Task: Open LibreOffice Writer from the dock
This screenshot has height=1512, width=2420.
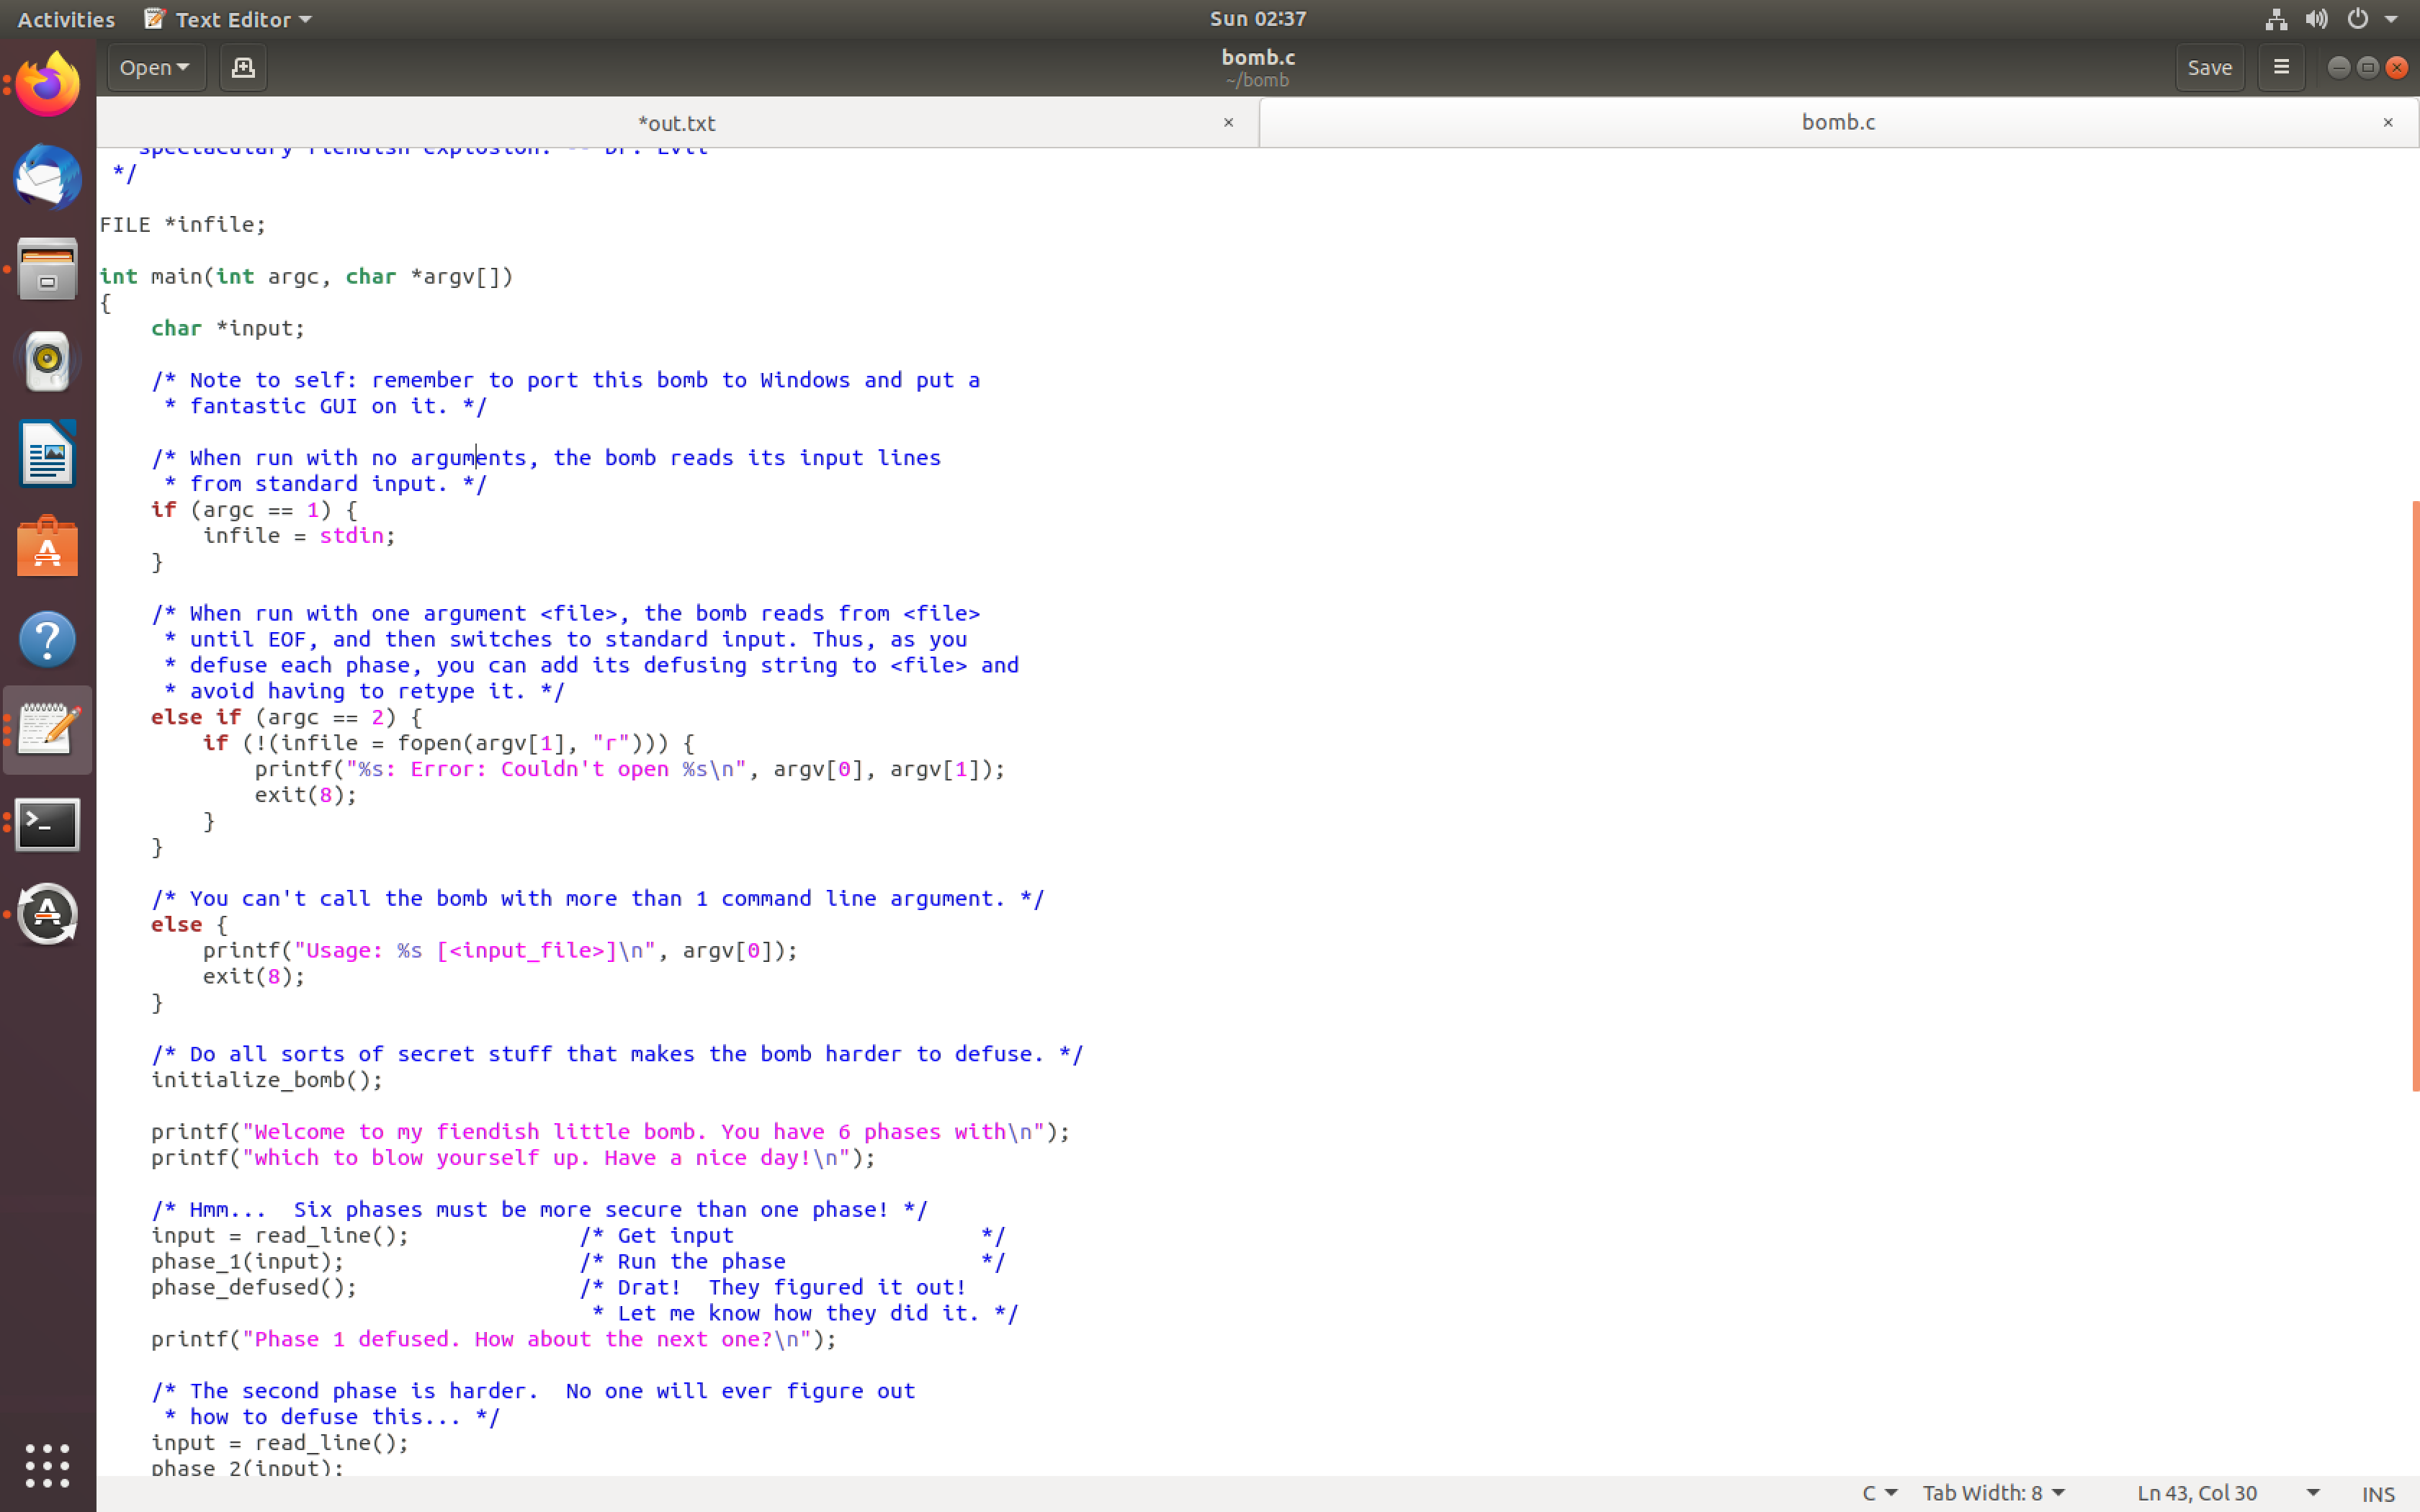Action: 47,454
